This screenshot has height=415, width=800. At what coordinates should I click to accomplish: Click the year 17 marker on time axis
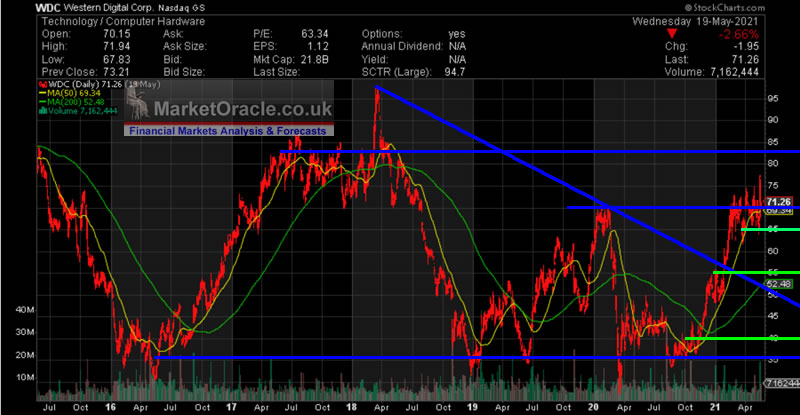point(231,407)
